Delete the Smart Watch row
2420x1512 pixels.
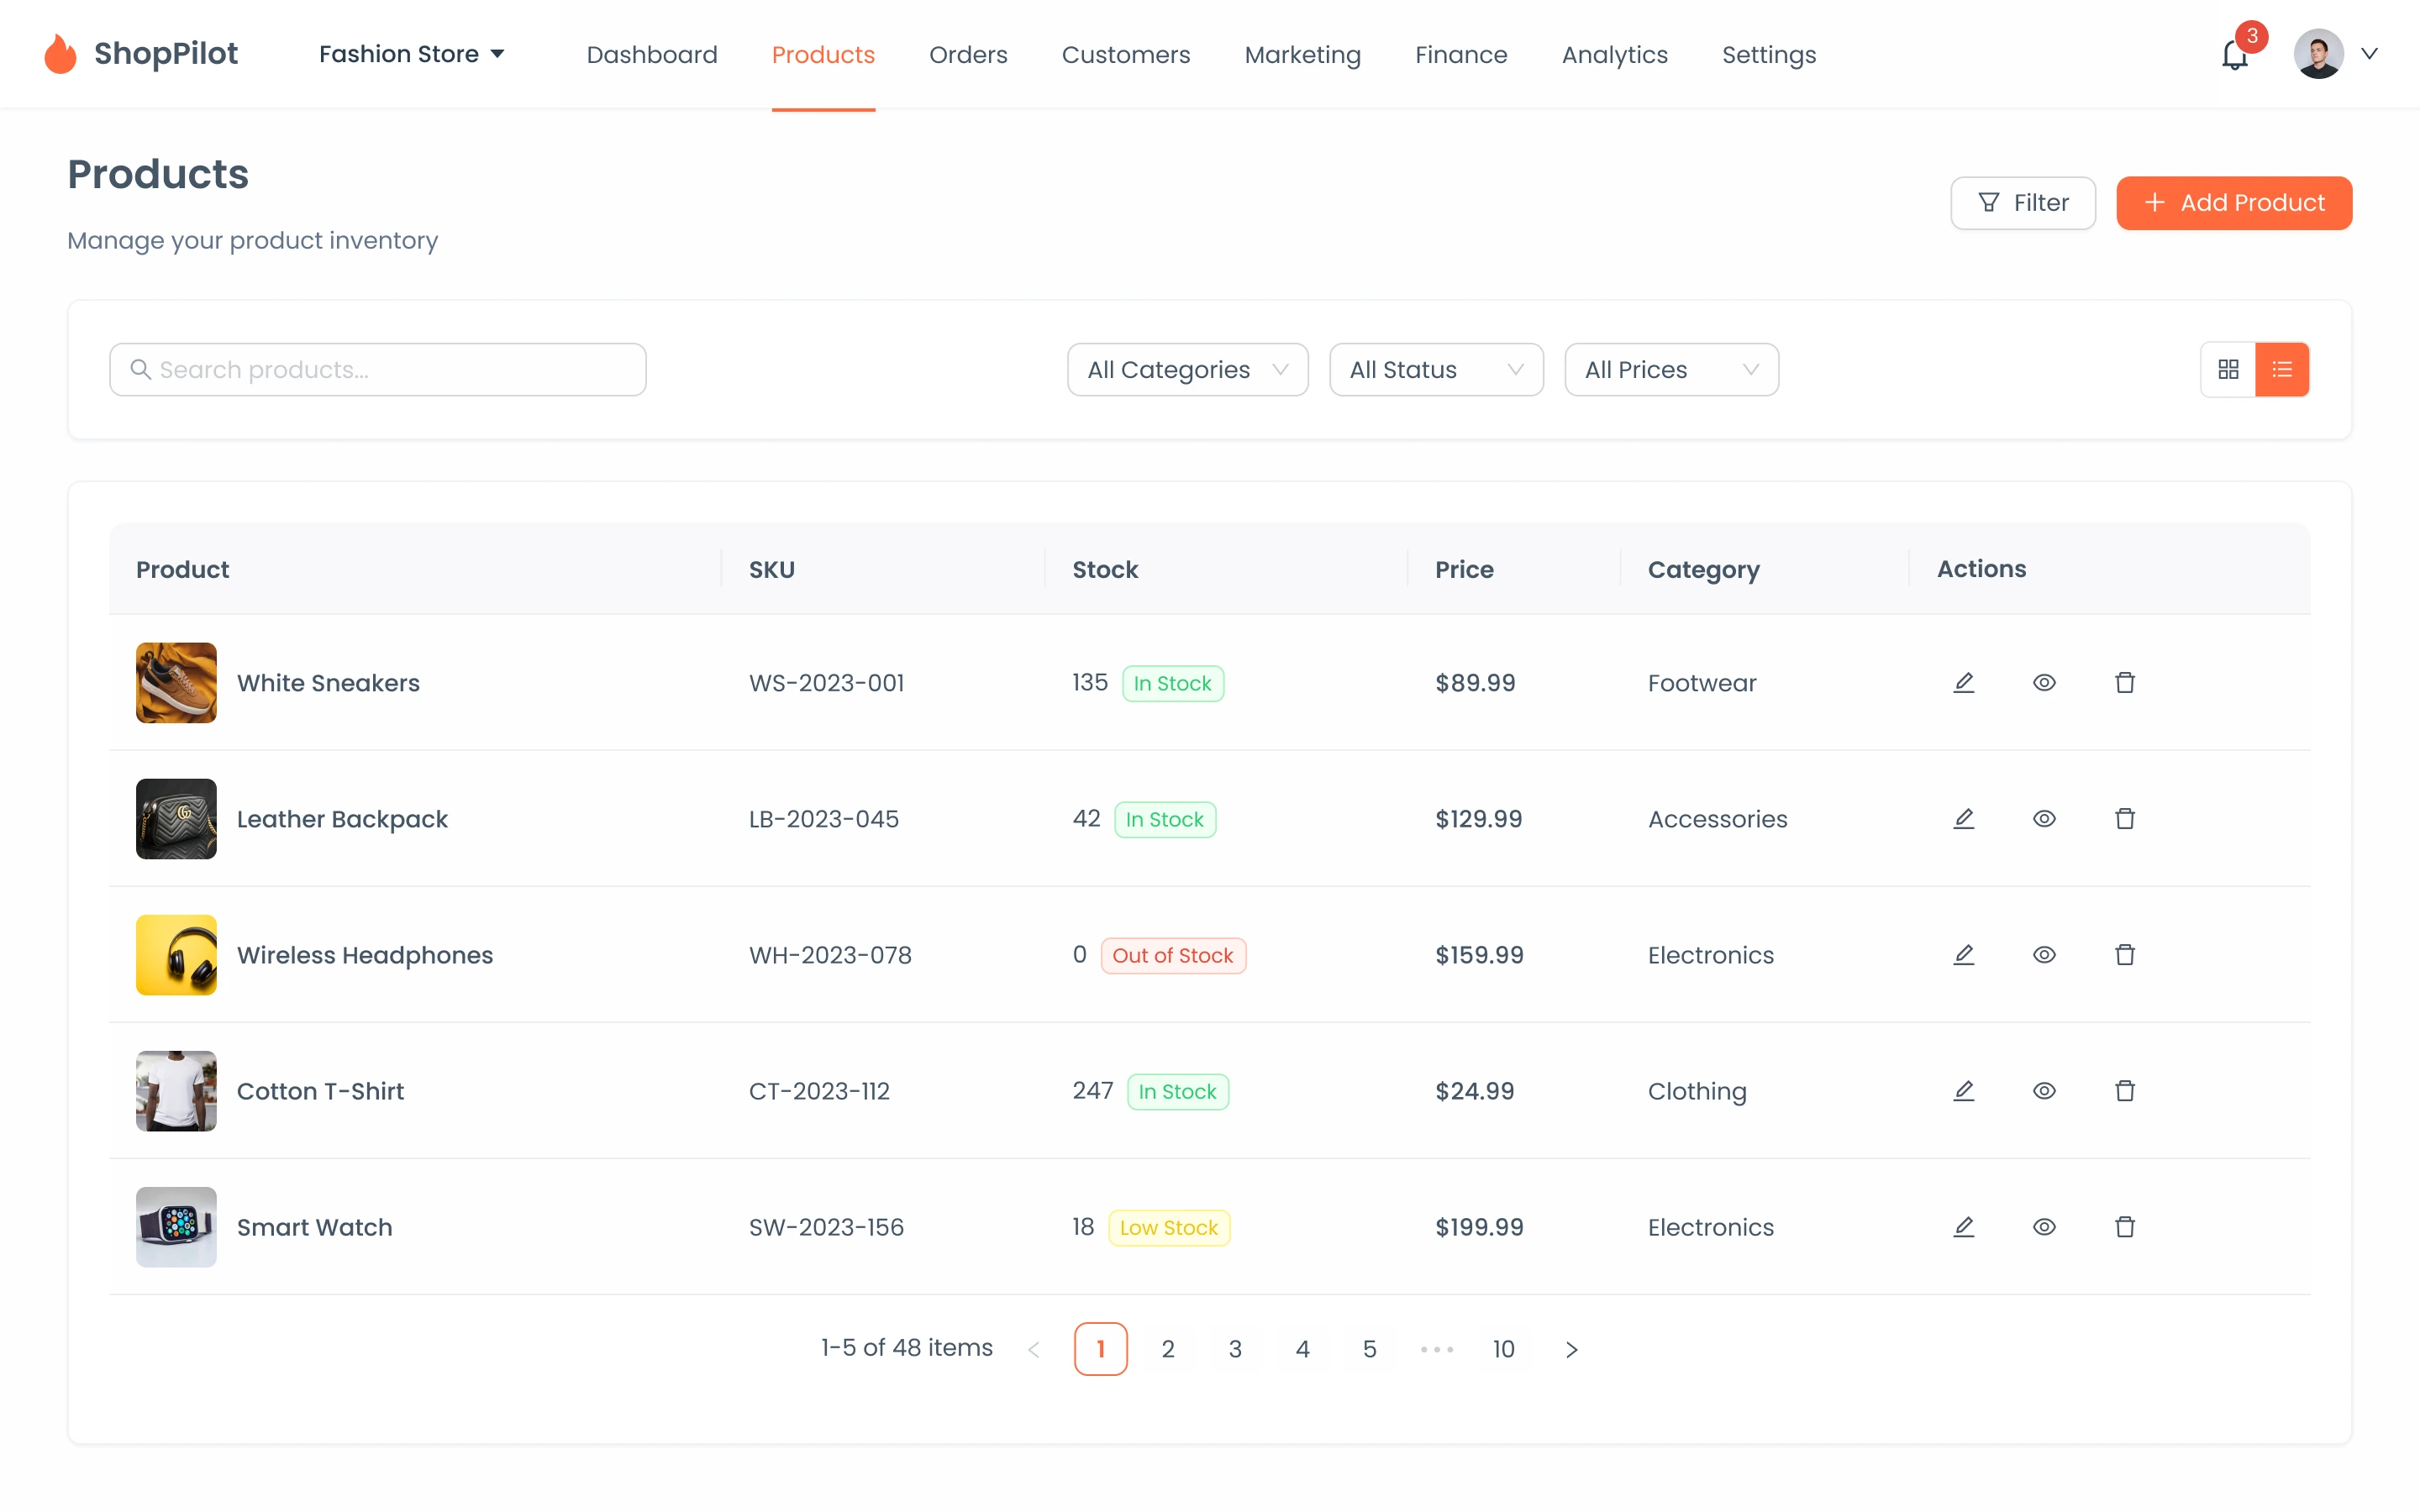2124,1227
